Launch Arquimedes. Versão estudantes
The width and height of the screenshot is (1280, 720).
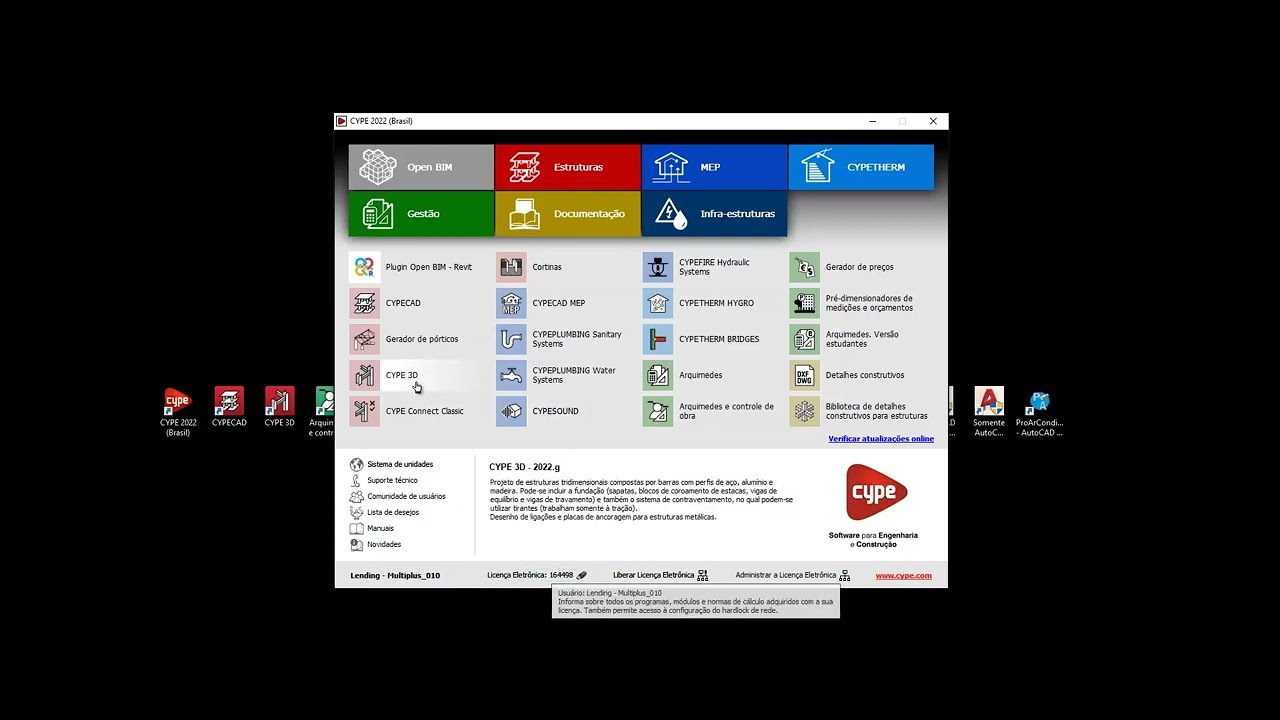coord(845,339)
